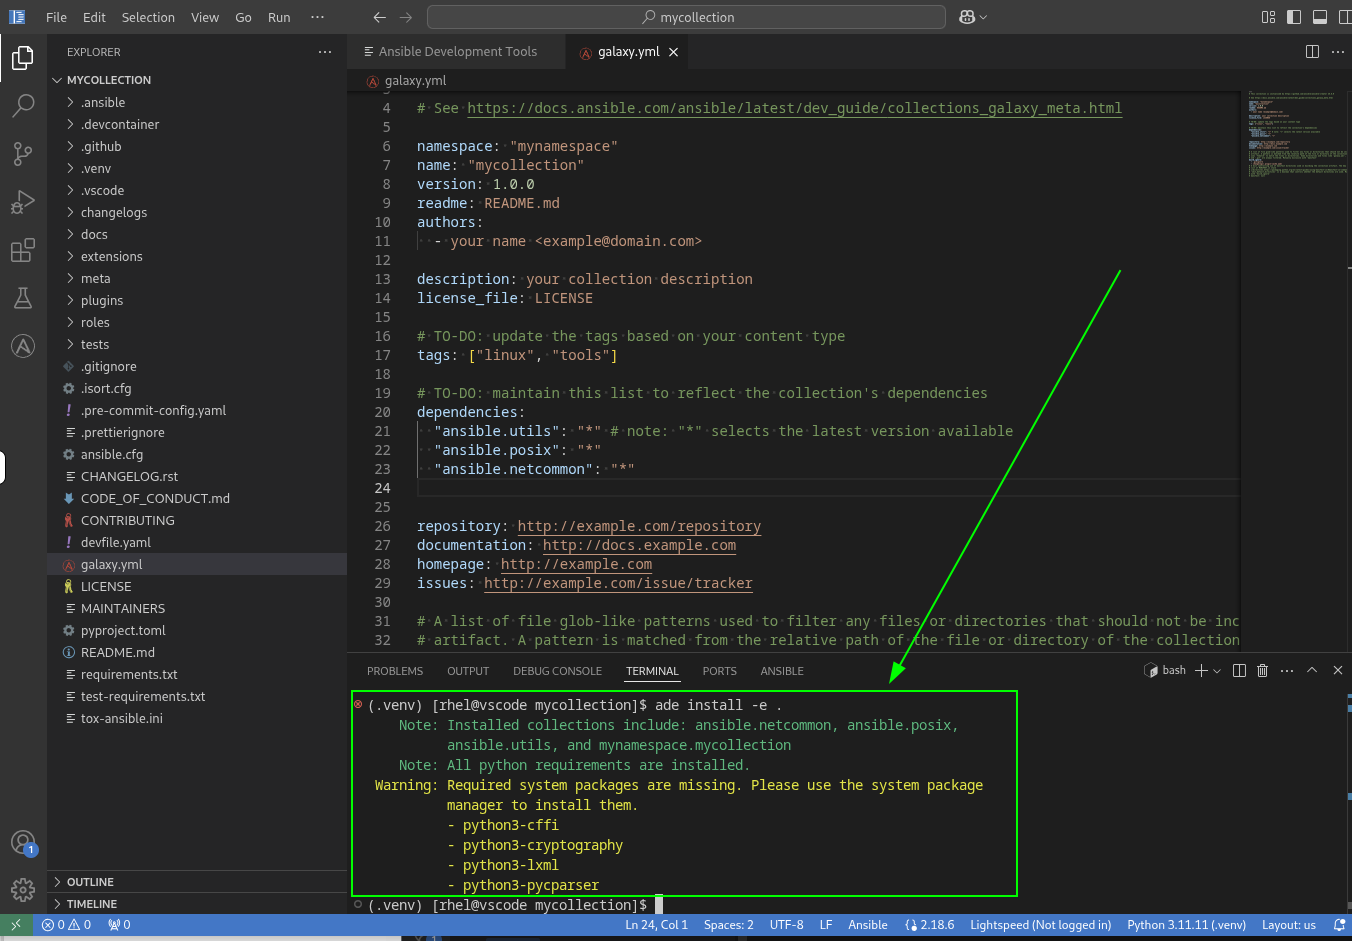The image size is (1352, 941).
Task: Open the docs.example.com documentation link
Action: (639, 545)
